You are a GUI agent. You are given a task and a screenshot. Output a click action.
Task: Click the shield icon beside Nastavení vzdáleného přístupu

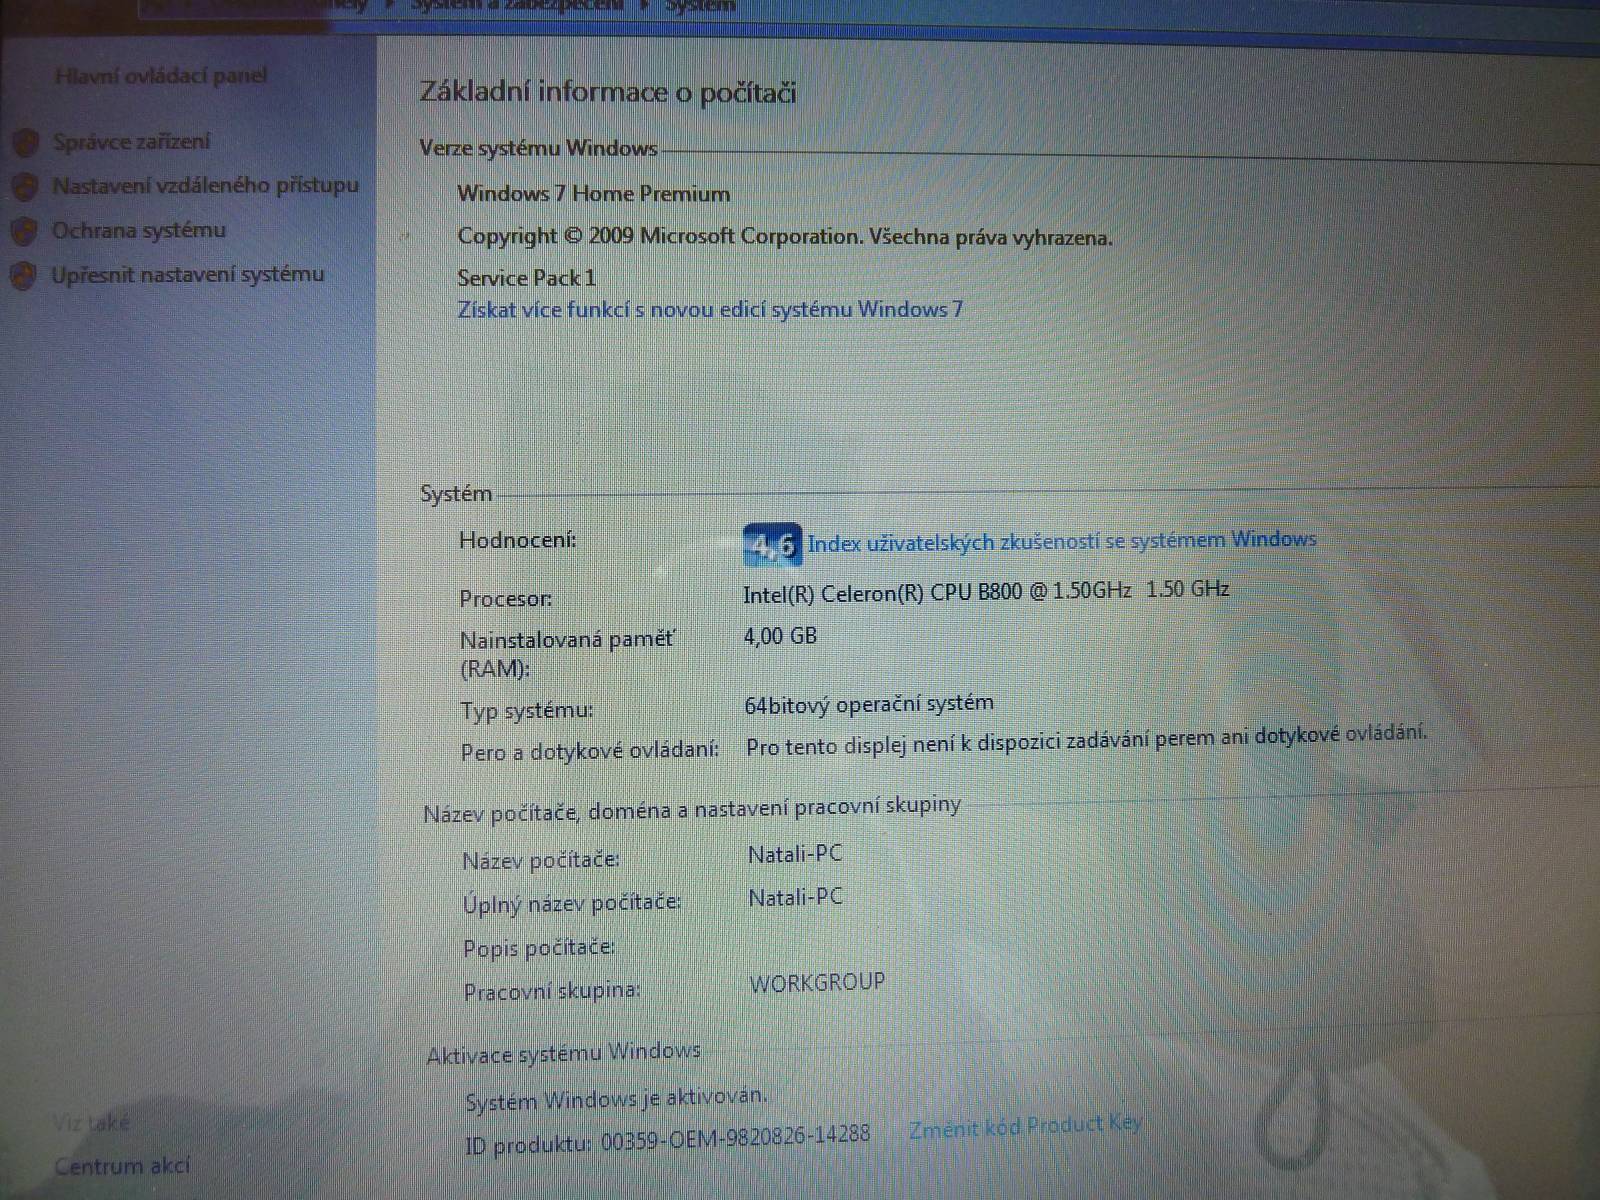pos(24,186)
